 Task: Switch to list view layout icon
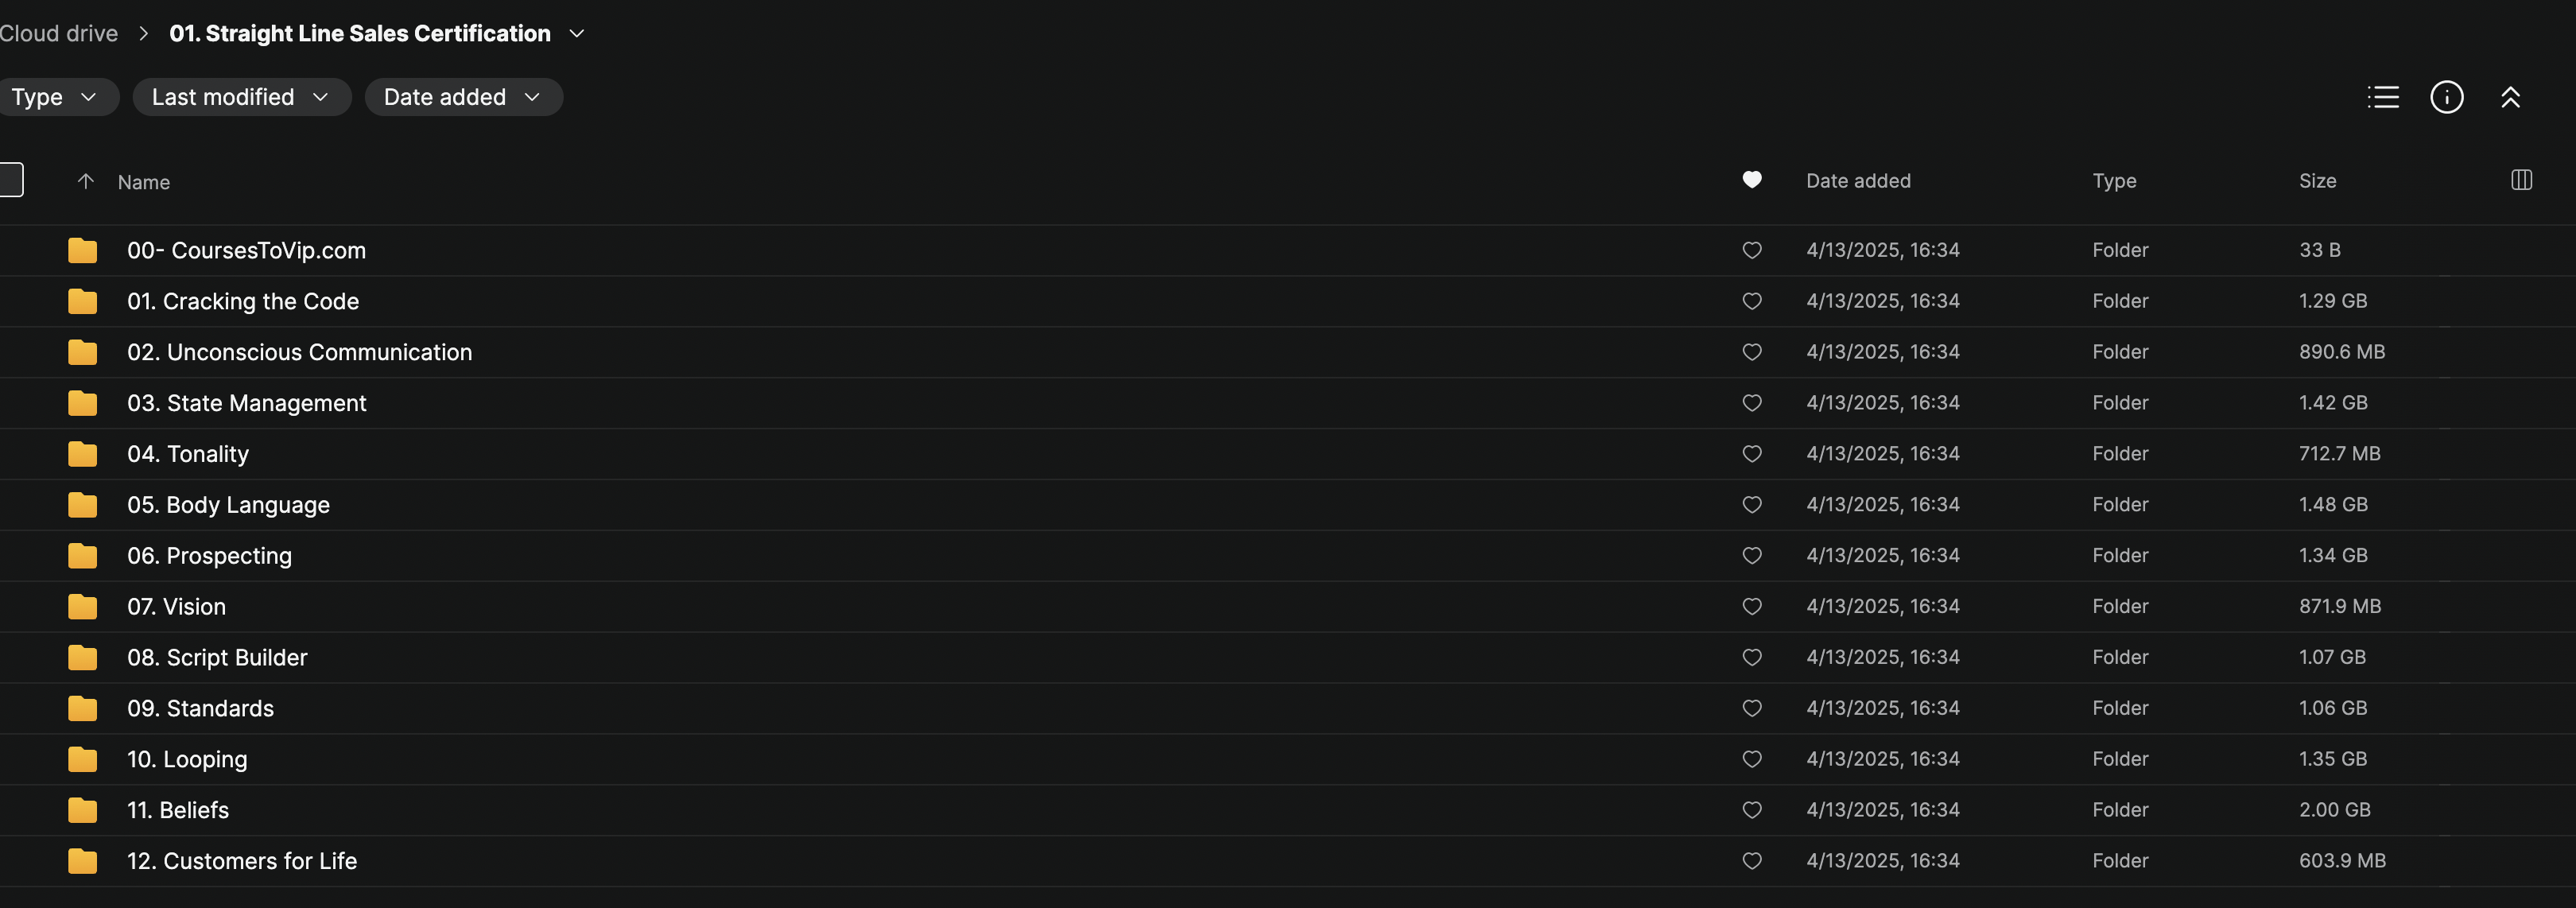click(2383, 97)
